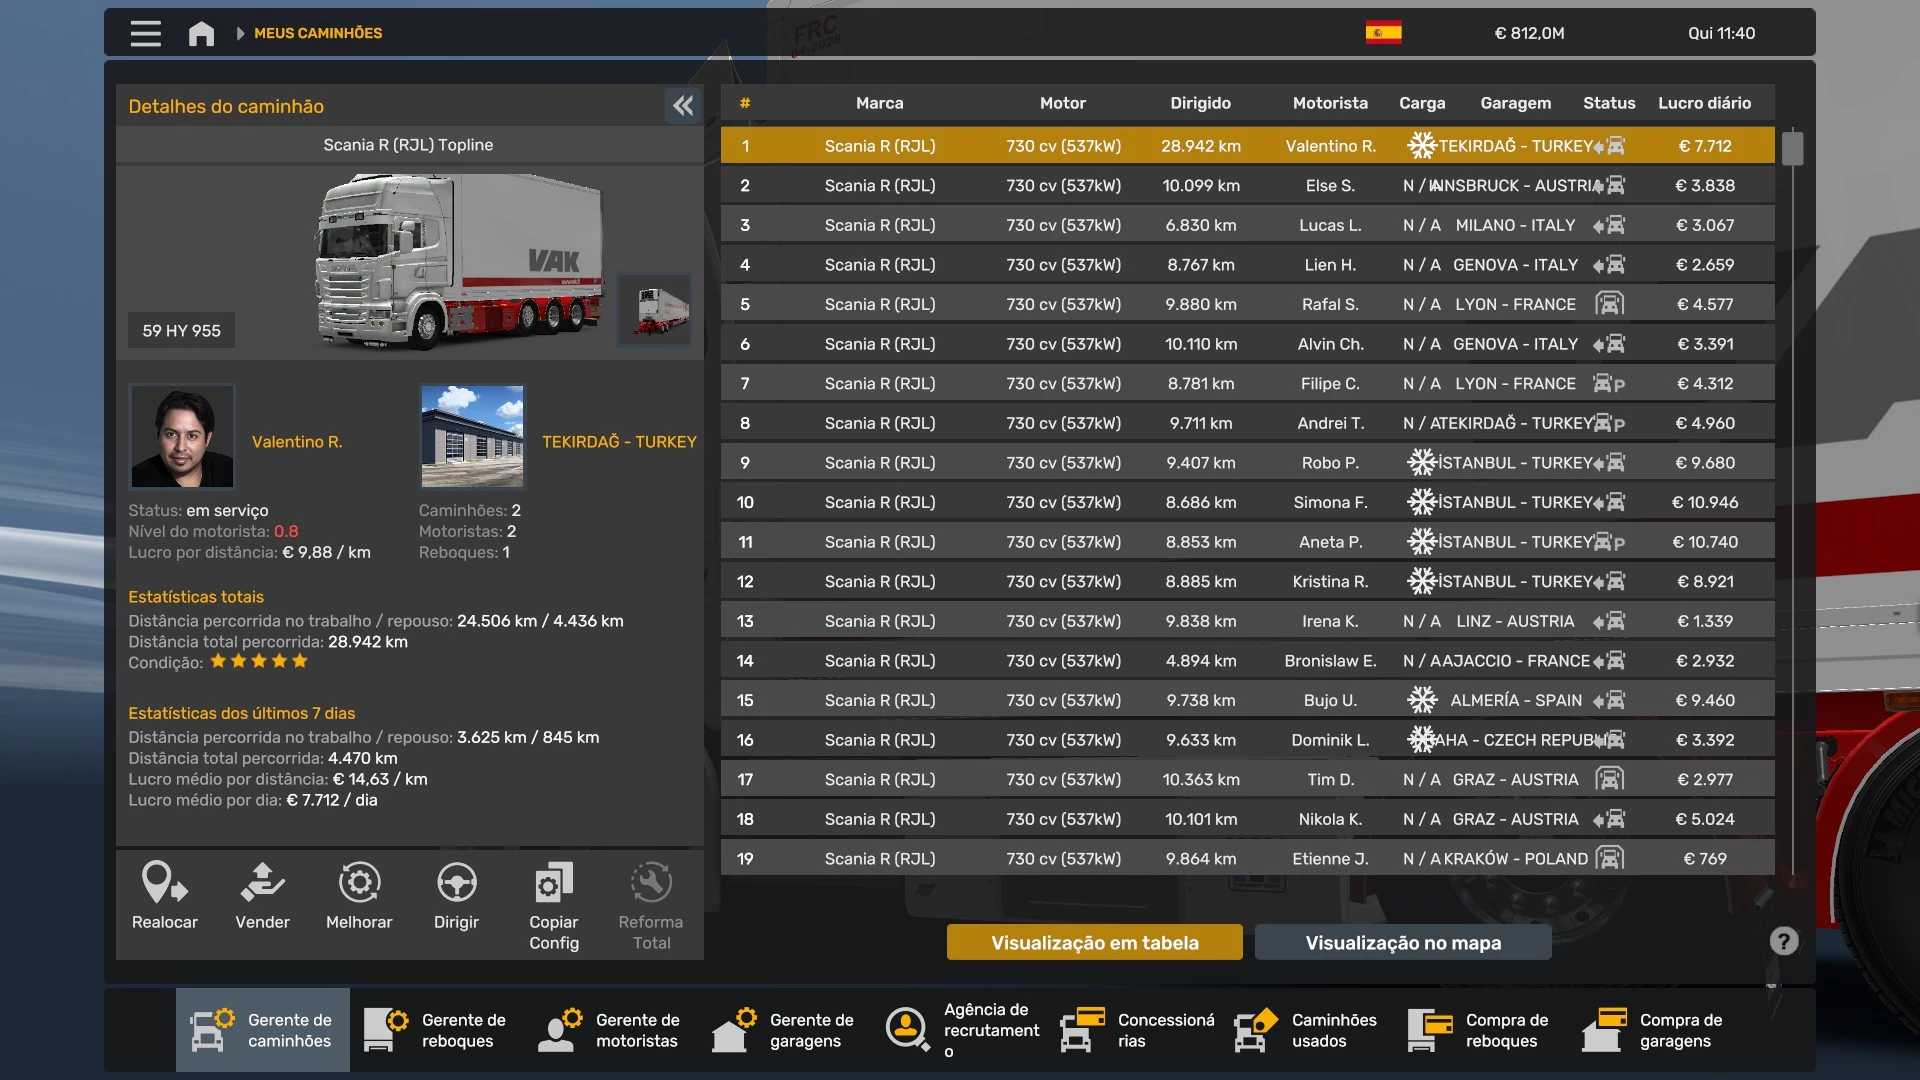Viewport: 1920px width, 1080px height.
Task: Click the Copiar Config icon
Action: [x=553, y=884]
